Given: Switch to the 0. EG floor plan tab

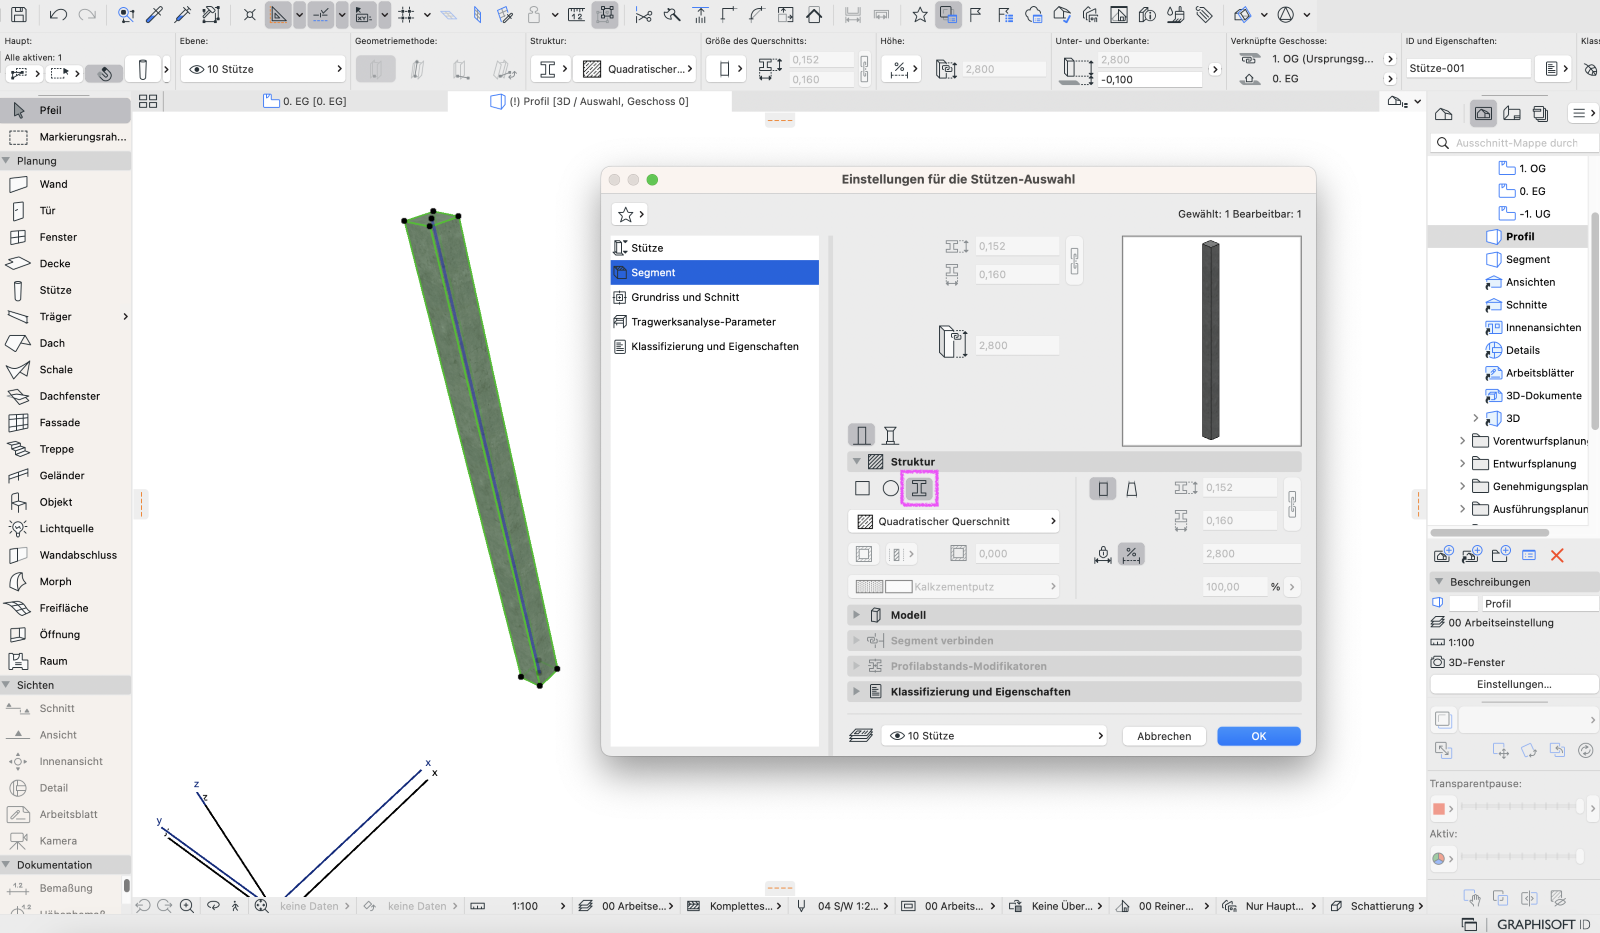Looking at the screenshot, I should [305, 101].
